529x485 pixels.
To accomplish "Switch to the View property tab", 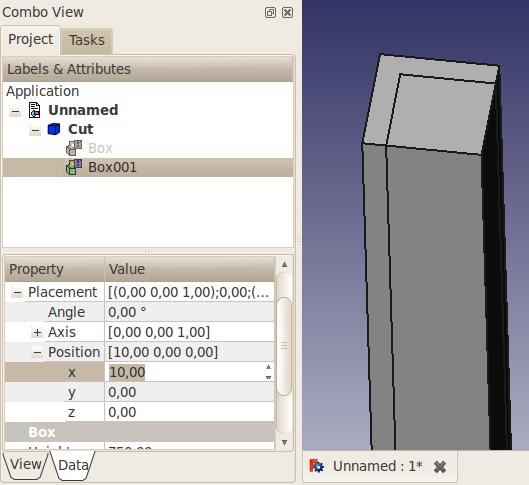I will point(26,465).
